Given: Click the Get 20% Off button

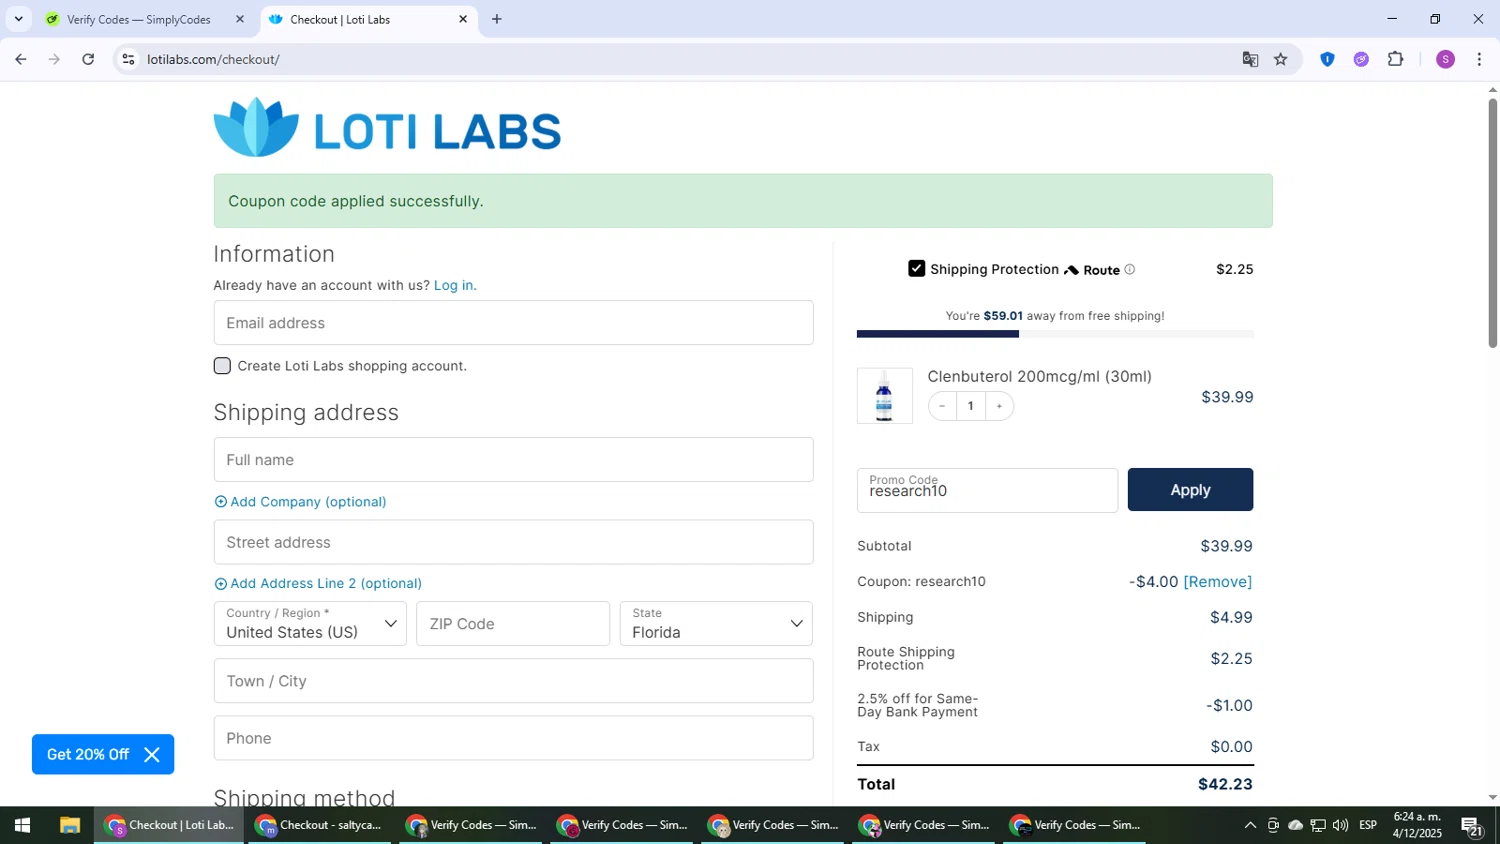Looking at the screenshot, I should pos(88,755).
